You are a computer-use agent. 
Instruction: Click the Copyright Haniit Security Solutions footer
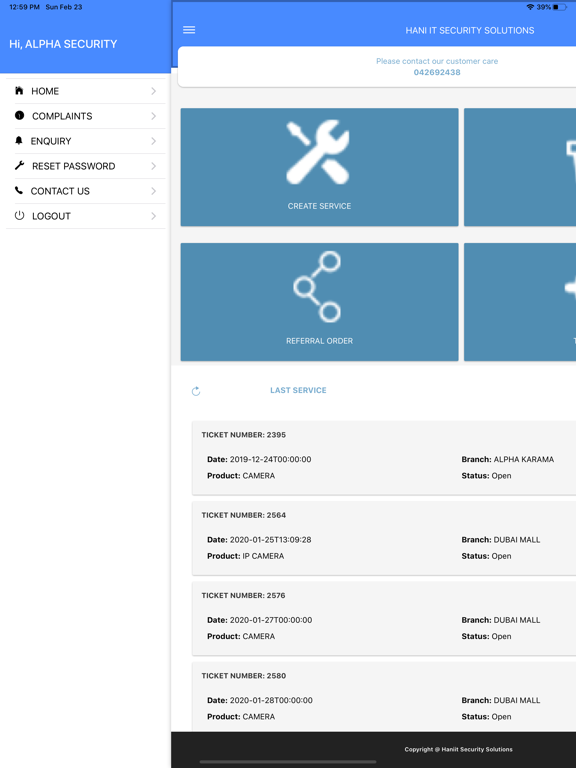tap(458, 749)
